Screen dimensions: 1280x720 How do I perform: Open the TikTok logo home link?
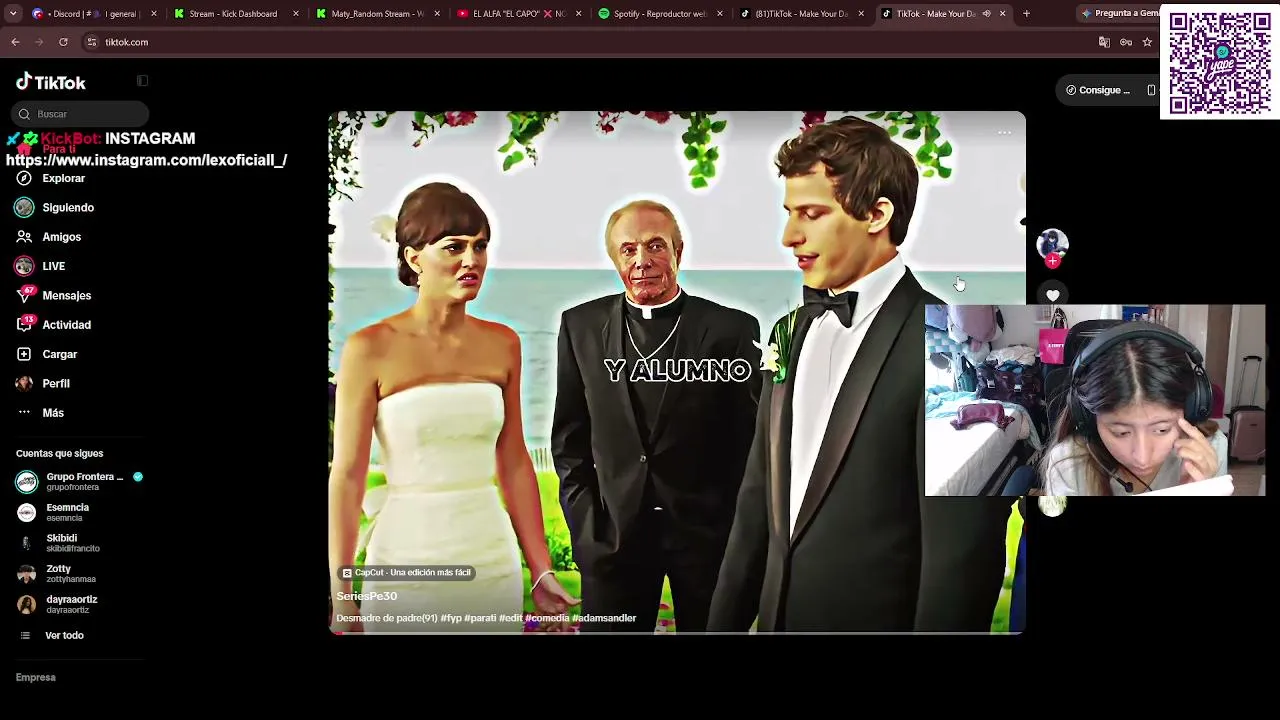[x=51, y=82]
